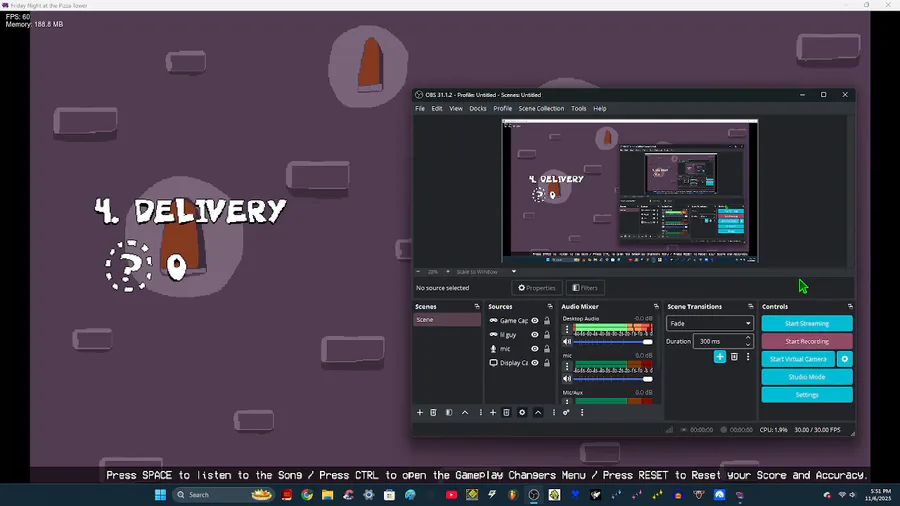Decrease transition duration with down arrow
The image size is (900, 506).
(x=748, y=345)
